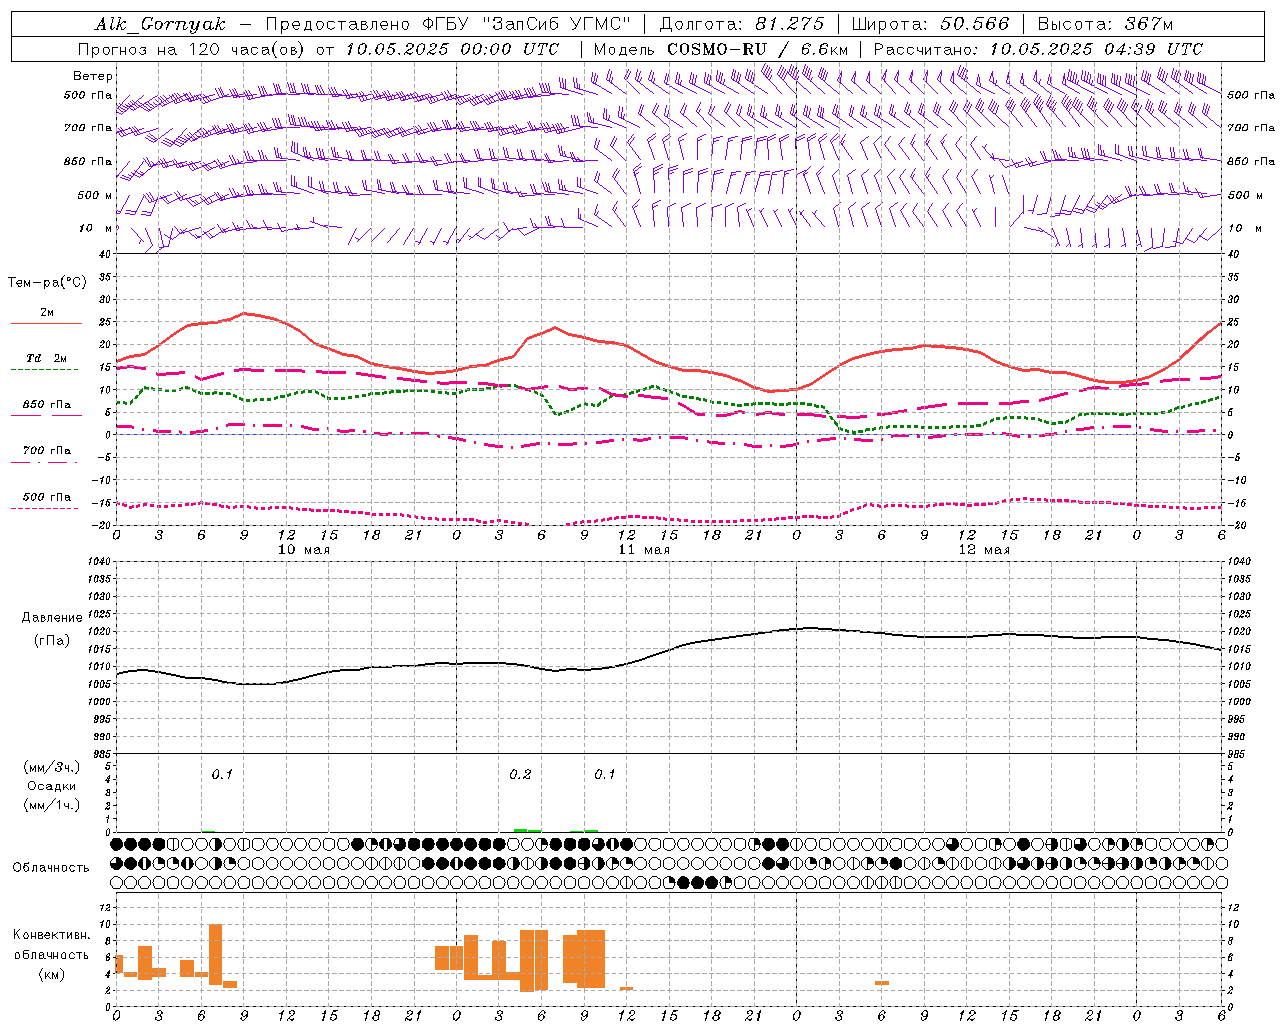Click the Осадки precipitation label

pyautogui.click(x=52, y=786)
